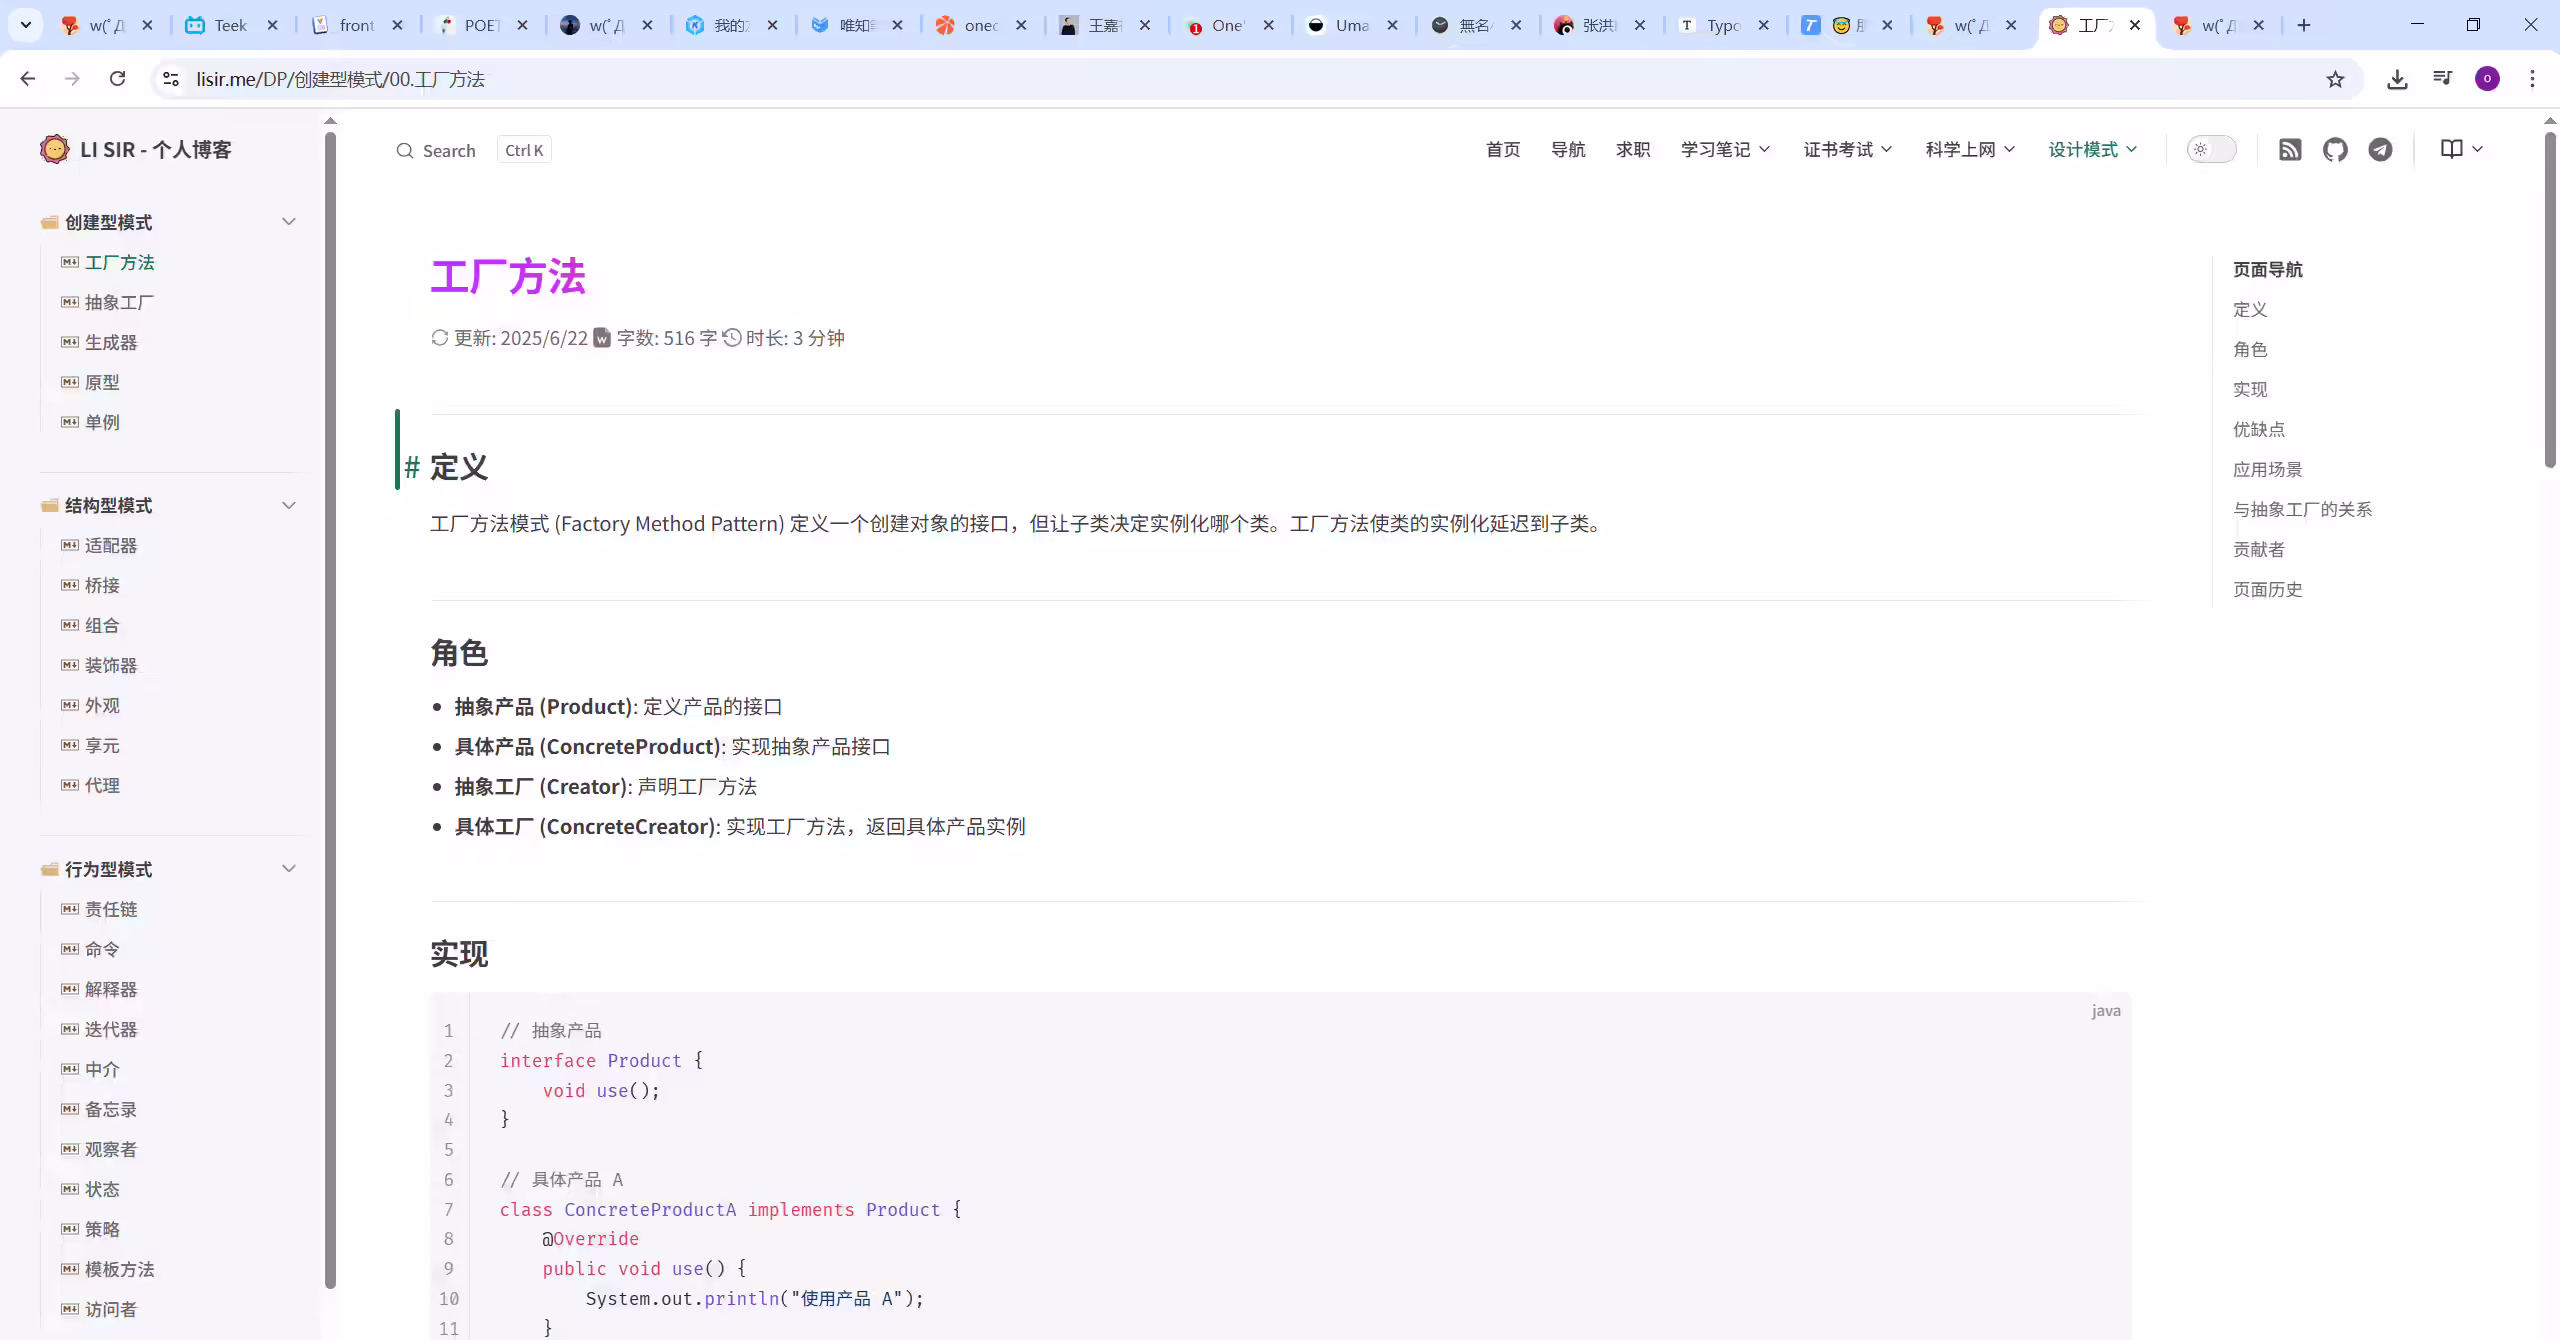
Task: Click the 结构型模式 folder icon
Action: click(x=49, y=505)
